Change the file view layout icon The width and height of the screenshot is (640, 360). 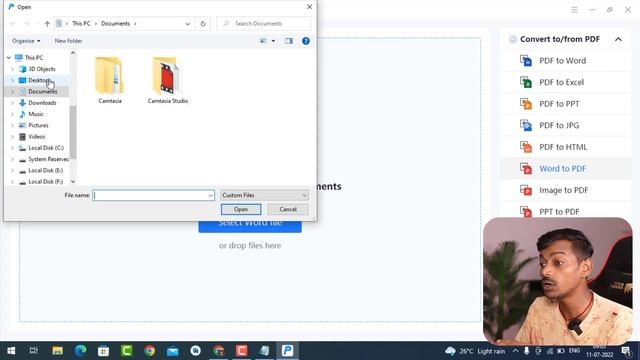coord(263,41)
